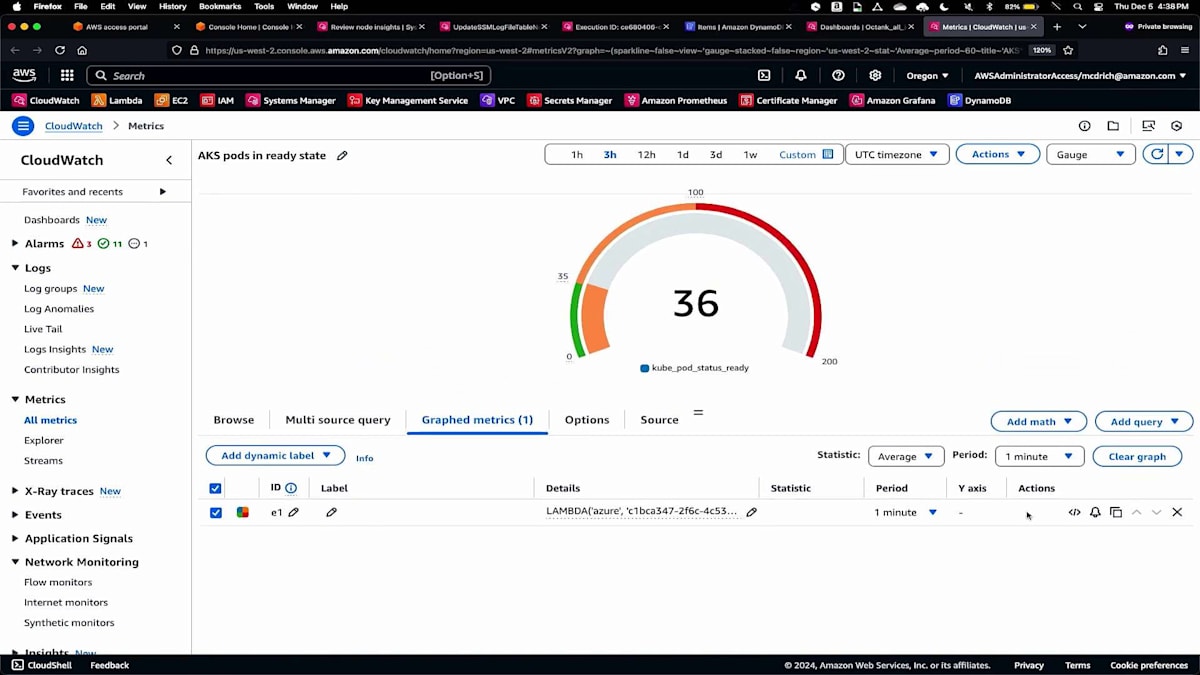The width and height of the screenshot is (1200, 675).
Task: Open the console settings gear
Action: point(875,75)
